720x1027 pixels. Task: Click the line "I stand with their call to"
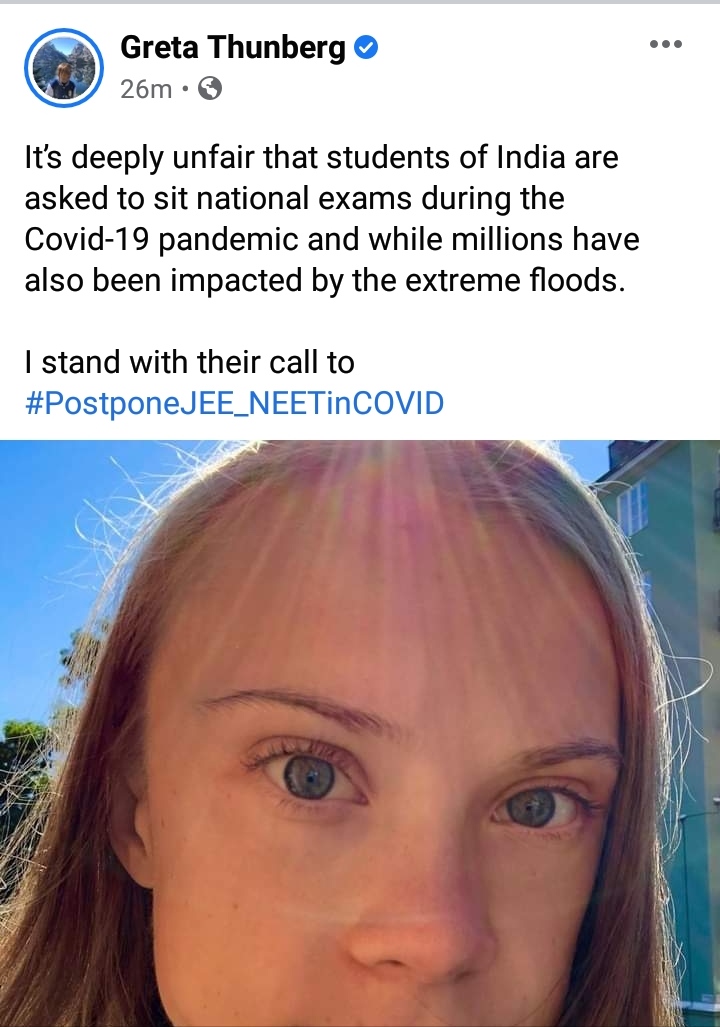point(189,362)
